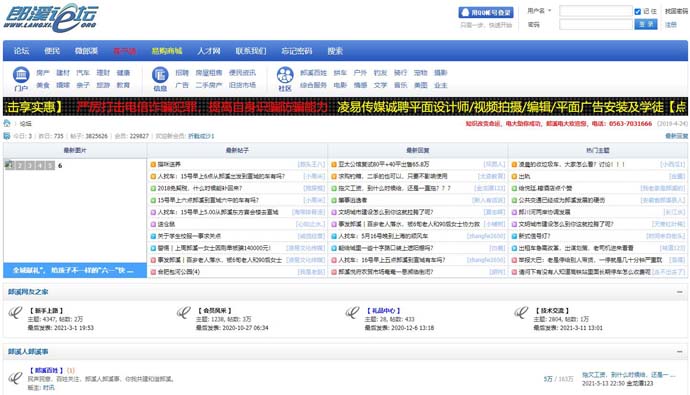The image size is (690, 395).
Task: Open the 旅游 category link
Action: pos(103,85)
